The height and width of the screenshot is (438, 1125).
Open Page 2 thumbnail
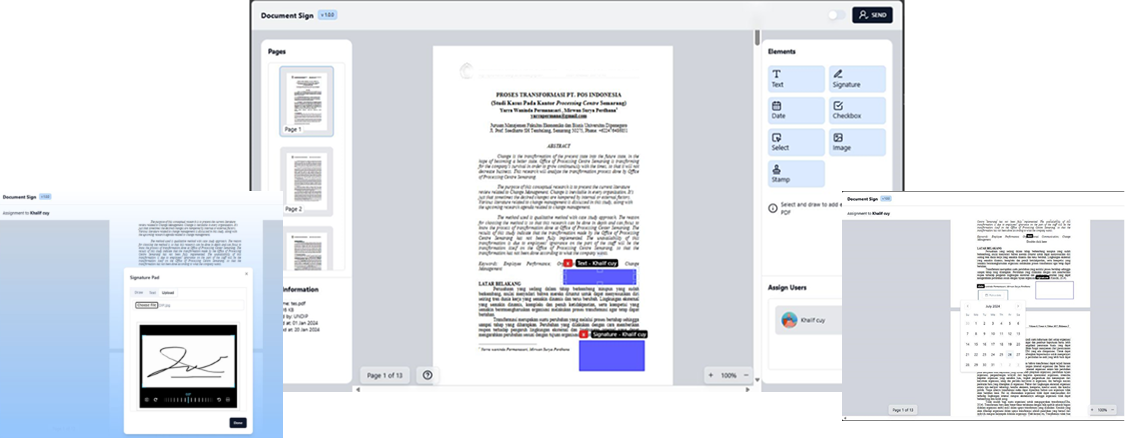306,182
